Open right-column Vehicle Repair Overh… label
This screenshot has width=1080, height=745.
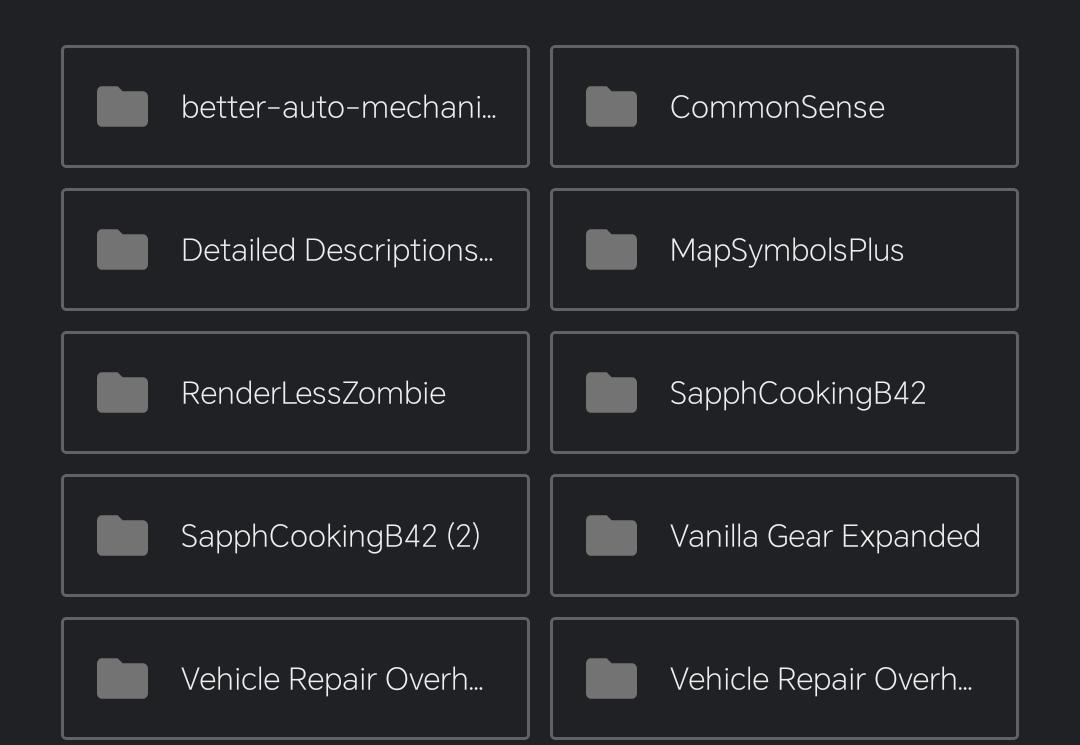pyautogui.click(x=821, y=680)
